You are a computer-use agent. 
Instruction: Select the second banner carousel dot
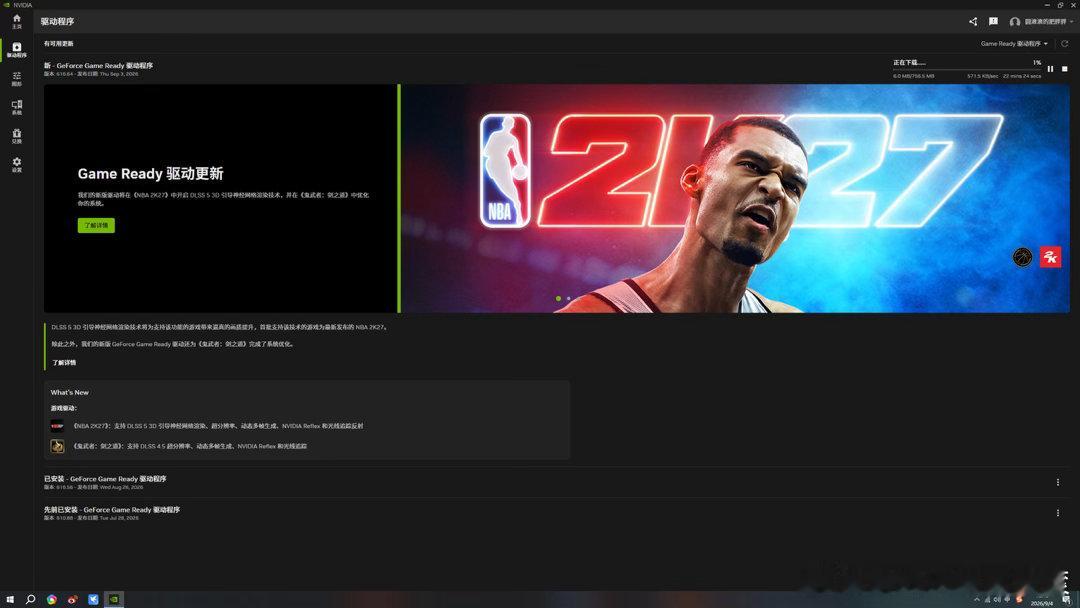(x=568, y=298)
